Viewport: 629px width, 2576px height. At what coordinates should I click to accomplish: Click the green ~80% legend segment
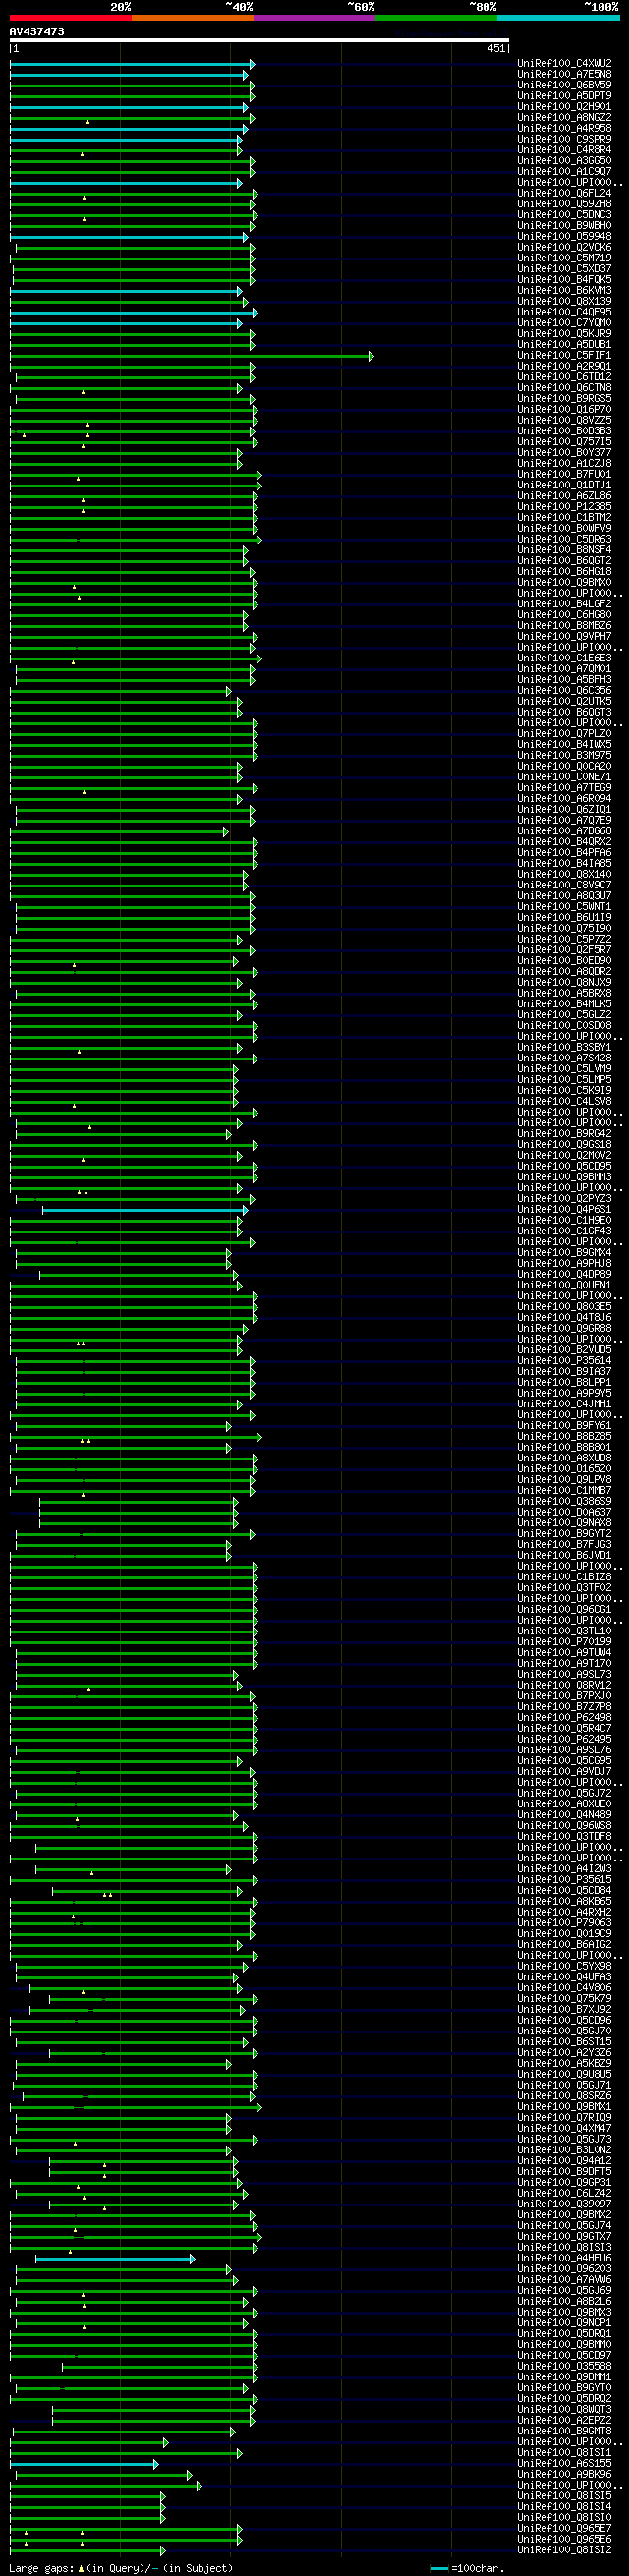pyautogui.click(x=436, y=18)
